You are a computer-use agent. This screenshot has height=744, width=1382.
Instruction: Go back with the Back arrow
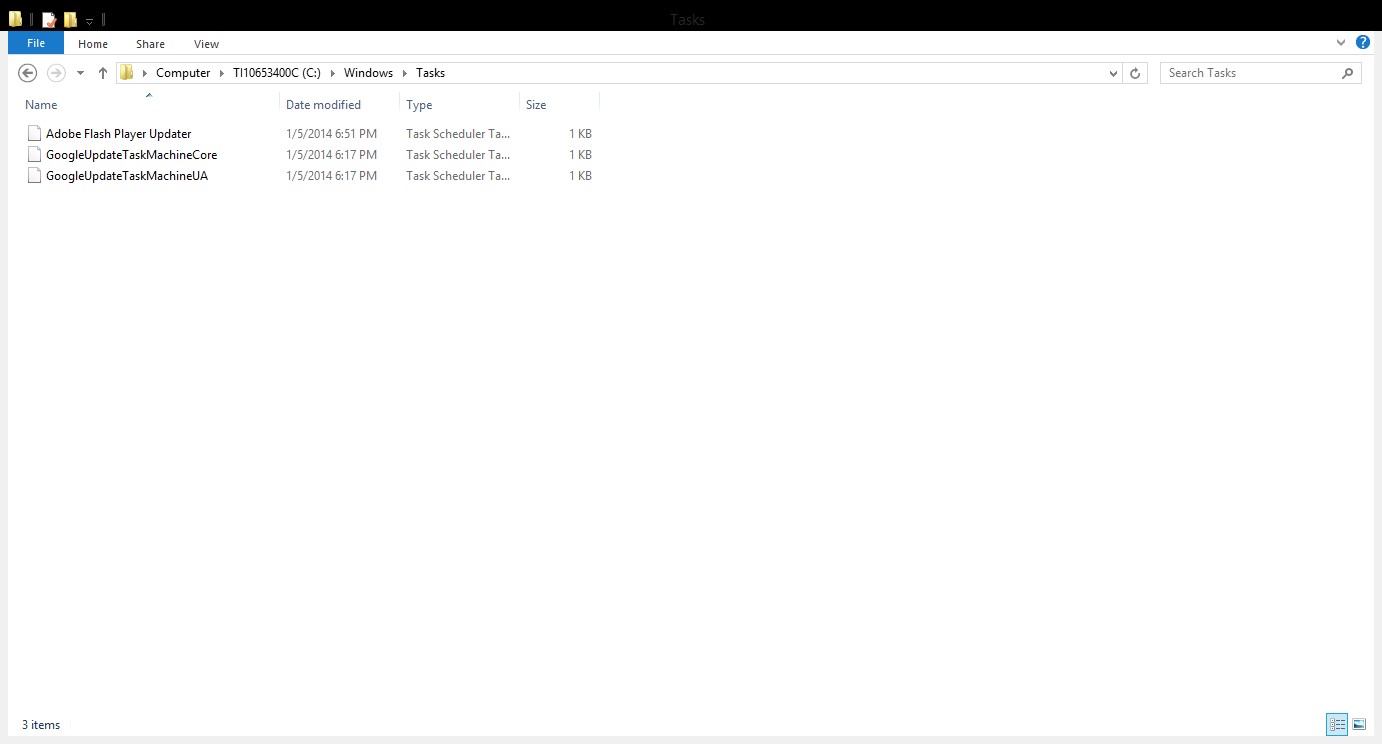pyautogui.click(x=28, y=73)
